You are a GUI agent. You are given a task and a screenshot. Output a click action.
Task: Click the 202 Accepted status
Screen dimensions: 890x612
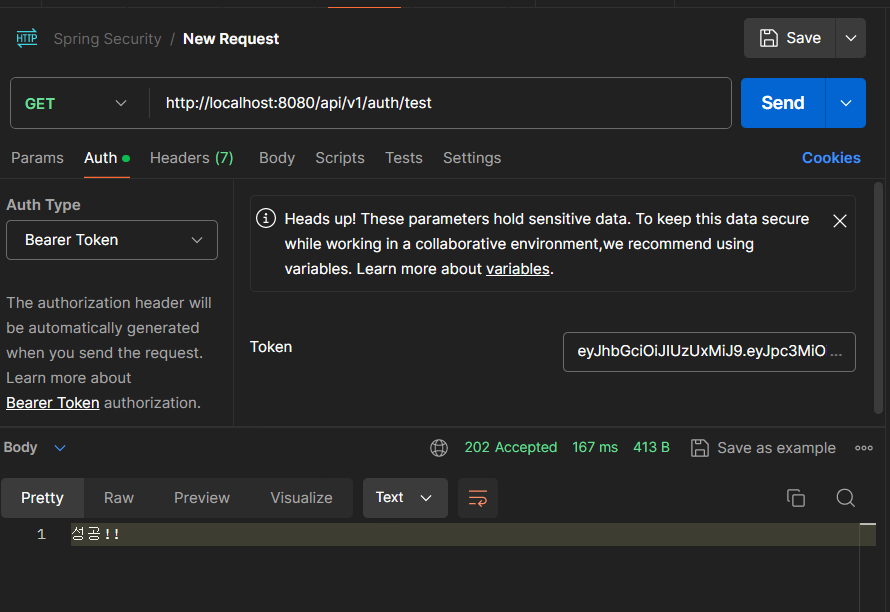click(511, 447)
